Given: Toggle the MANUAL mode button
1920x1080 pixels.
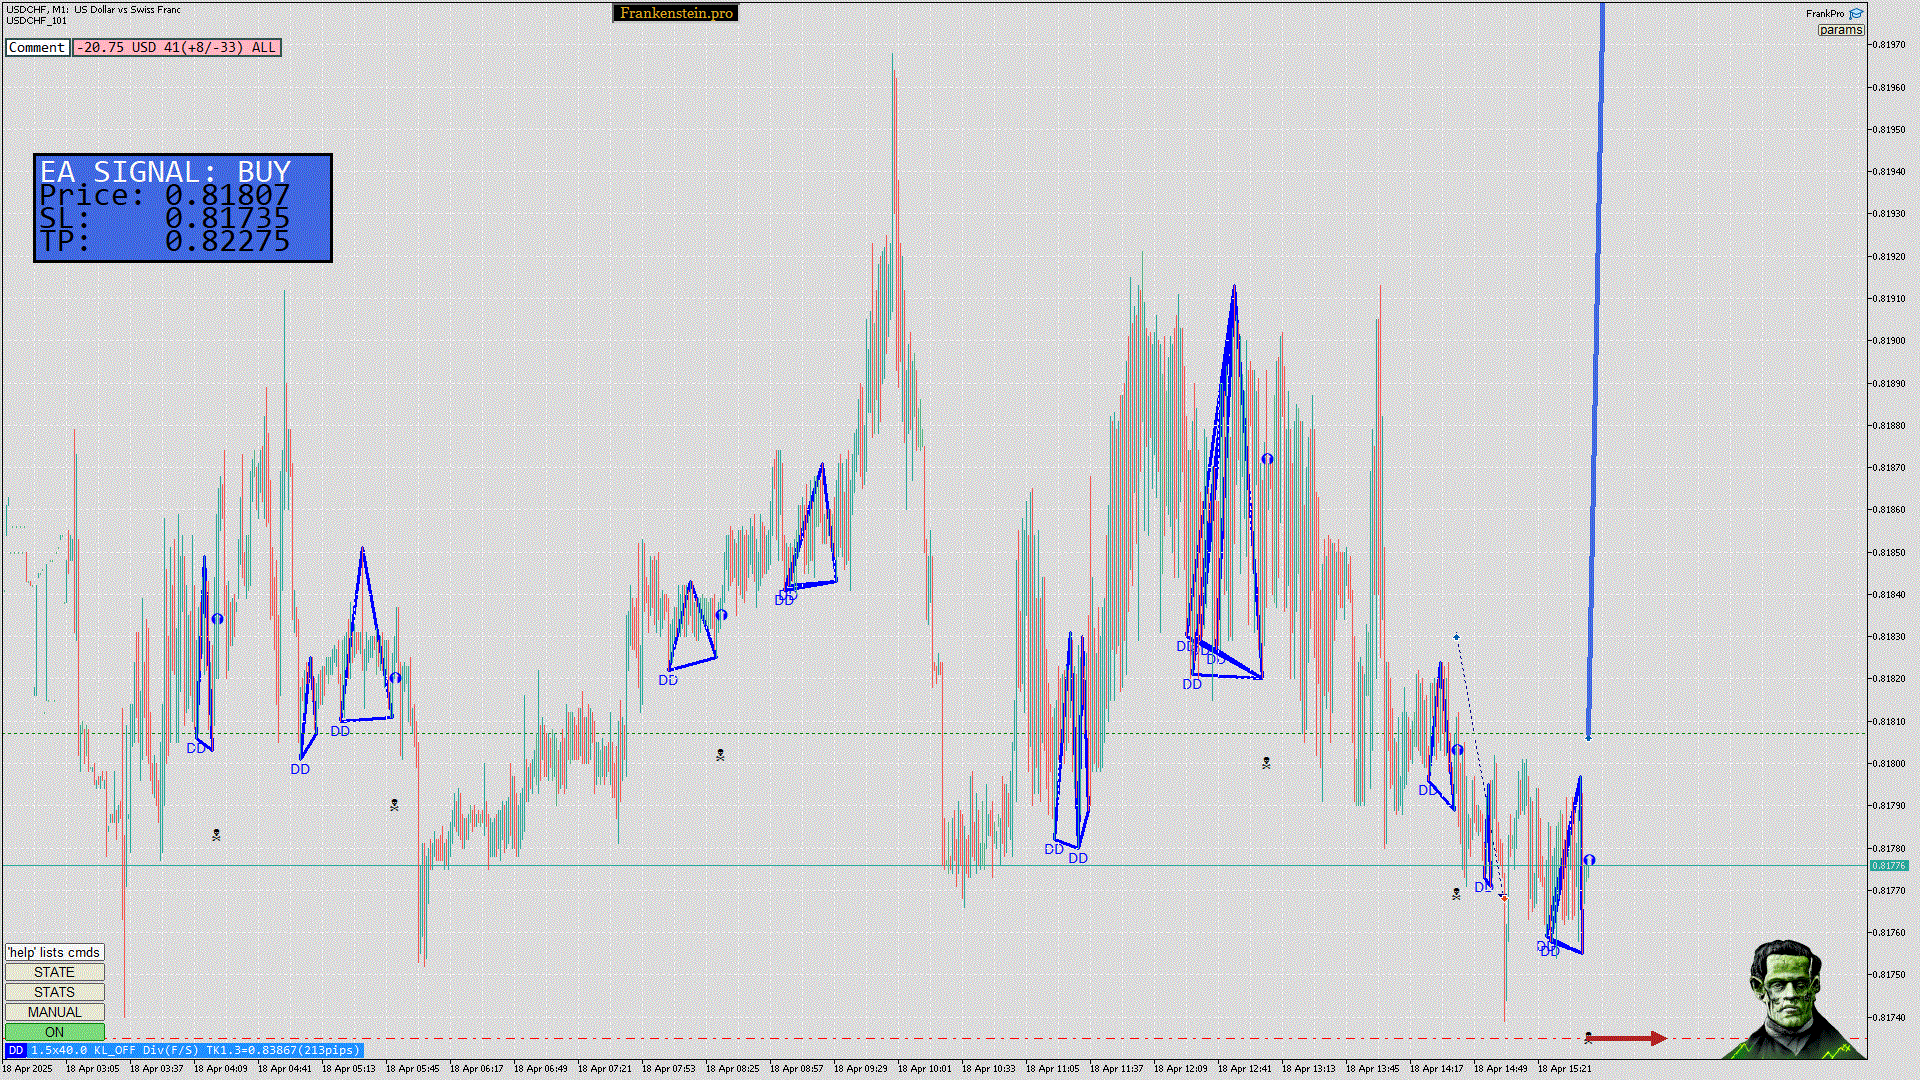Looking at the screenshot, I should tap(54, 1012).
